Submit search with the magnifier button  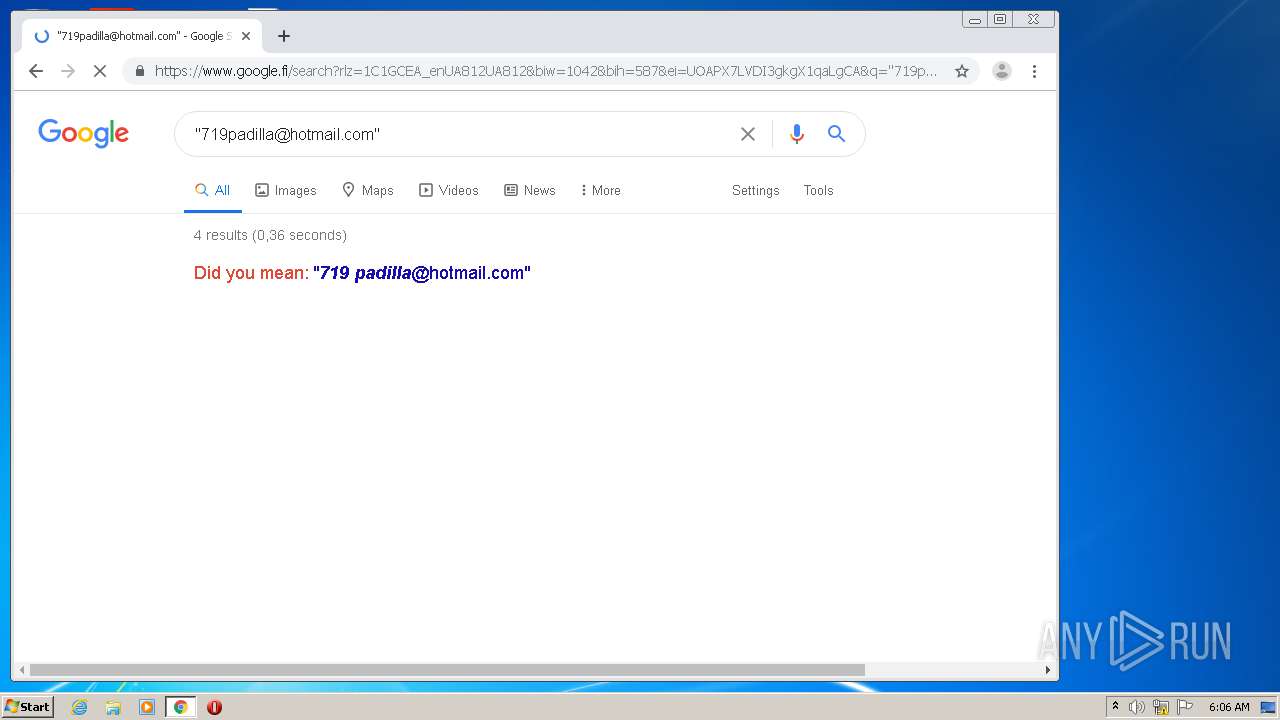click(837, 134)
